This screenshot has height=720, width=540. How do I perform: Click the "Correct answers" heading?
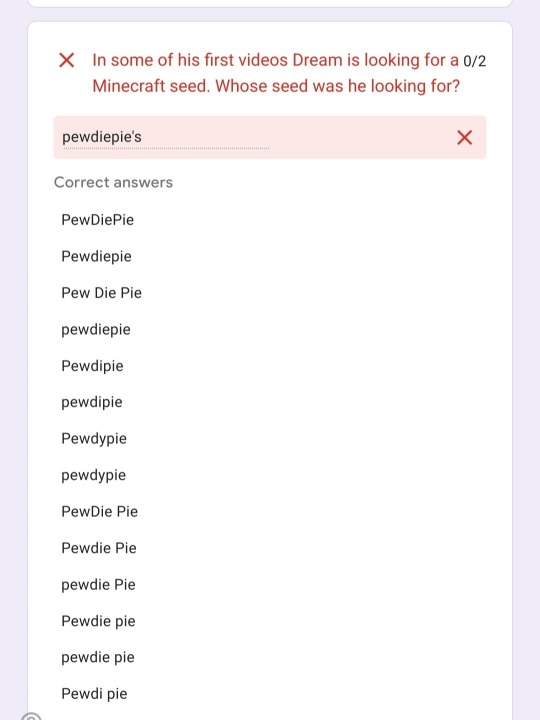(x=113, y=182)
